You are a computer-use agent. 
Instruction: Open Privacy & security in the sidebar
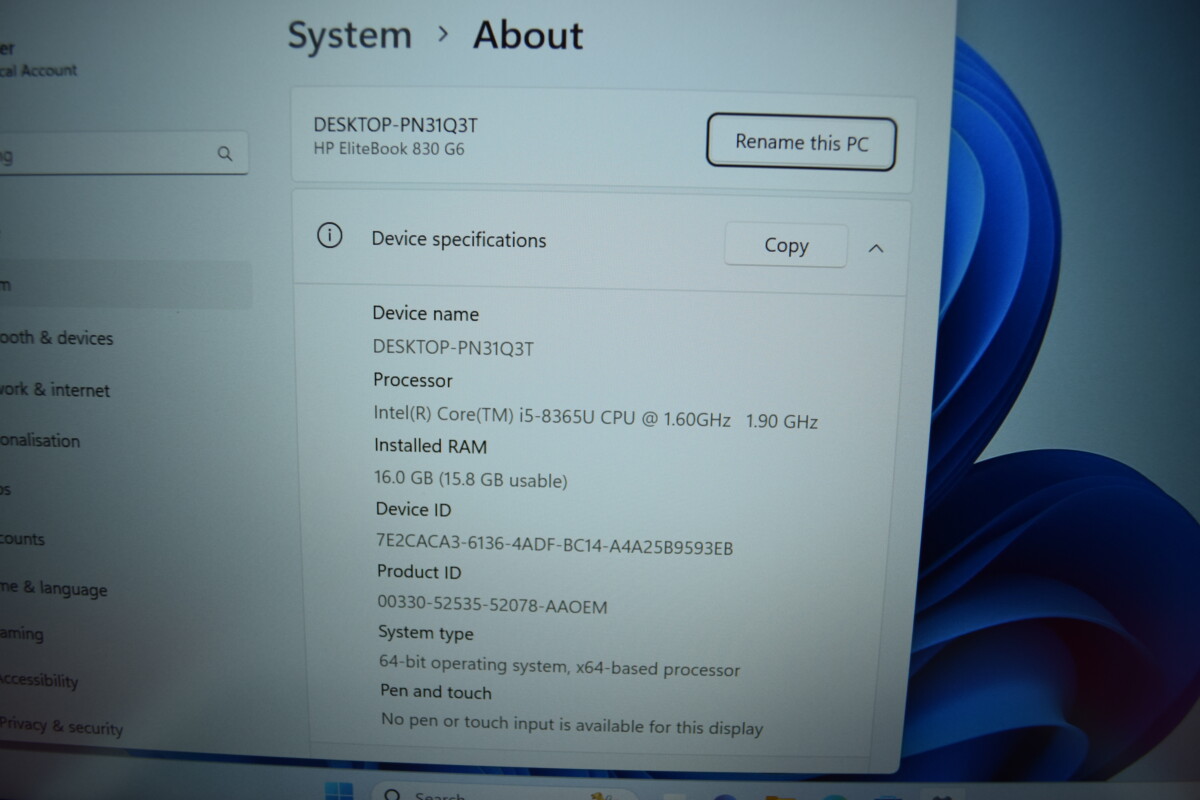(61, 727)
